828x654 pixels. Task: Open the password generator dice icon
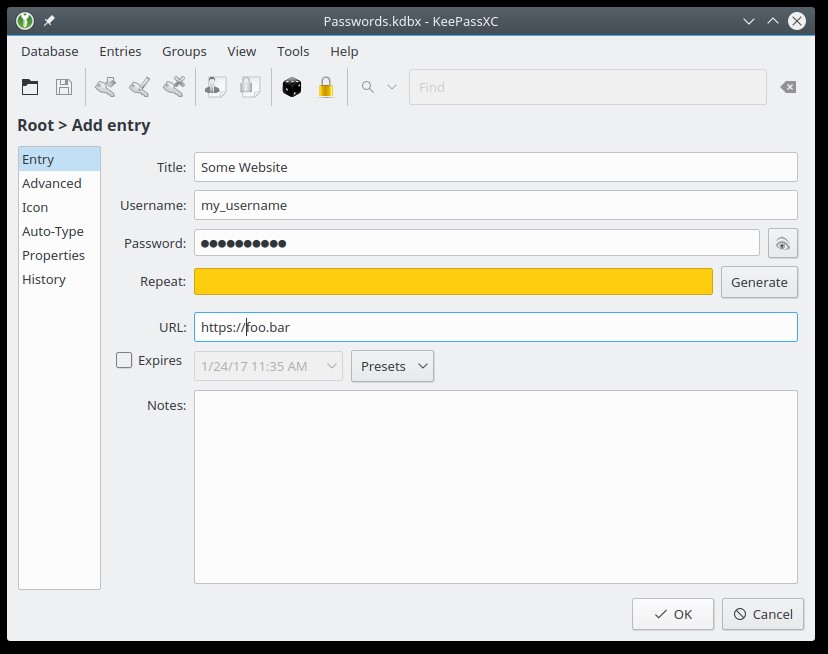pos(291,87)
